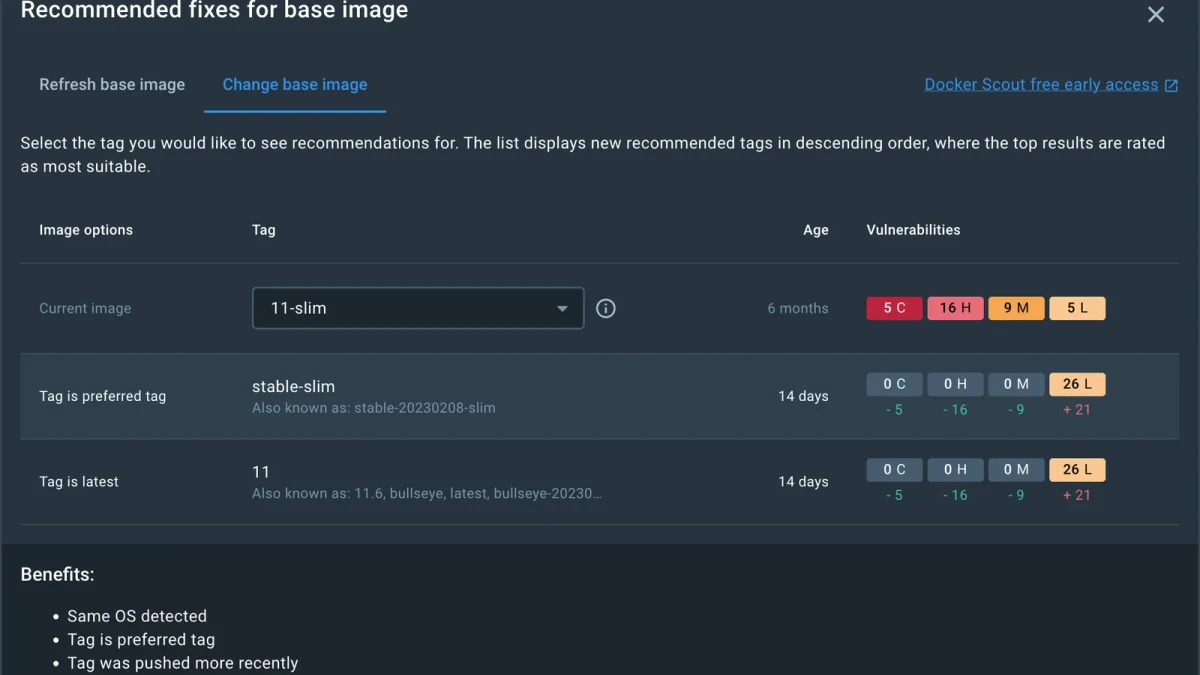The image size is (1200, 675).
Task: Expand the 11-slim tag dropdown
Action: [x=418, y=308]
